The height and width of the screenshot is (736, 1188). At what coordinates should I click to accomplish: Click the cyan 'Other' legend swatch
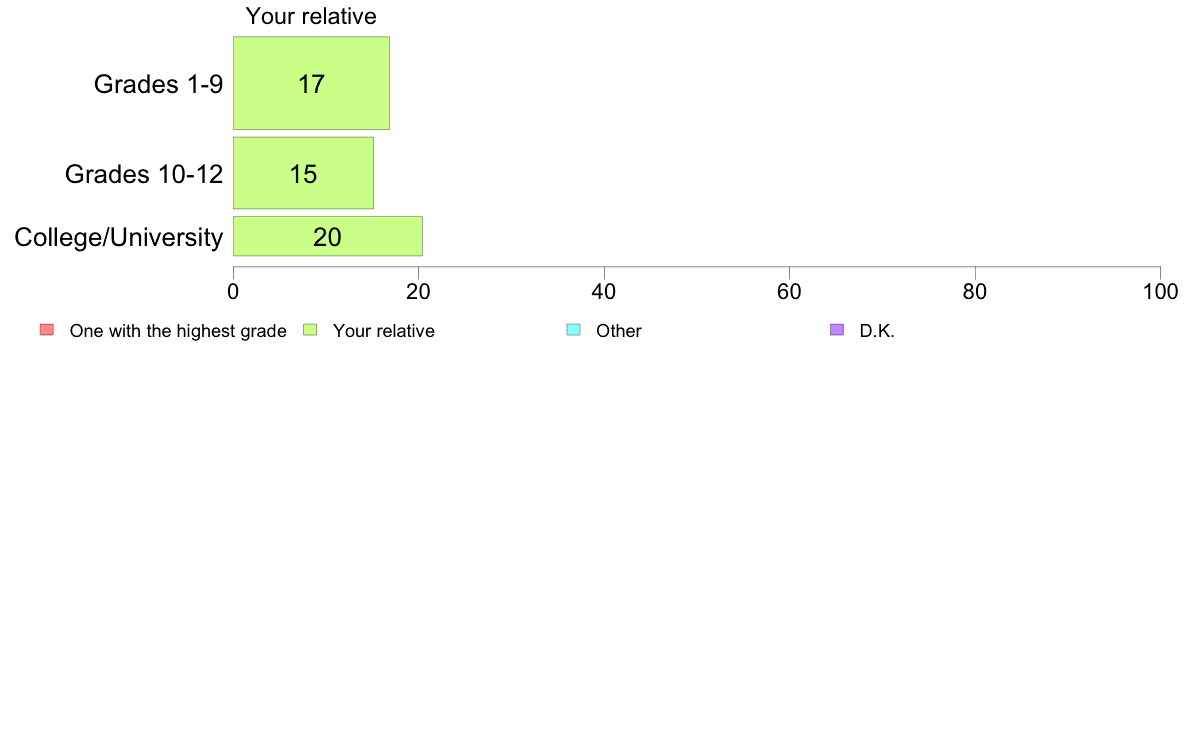click(574, 330)
